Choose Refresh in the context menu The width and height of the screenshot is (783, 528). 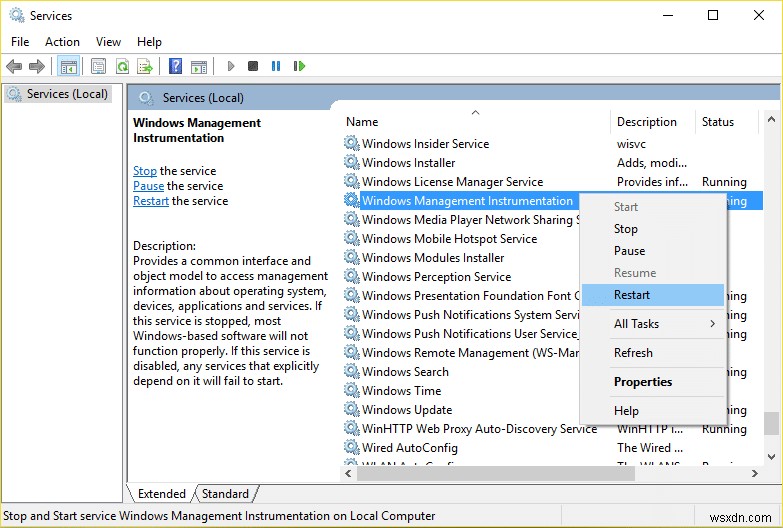pos(653,353)
